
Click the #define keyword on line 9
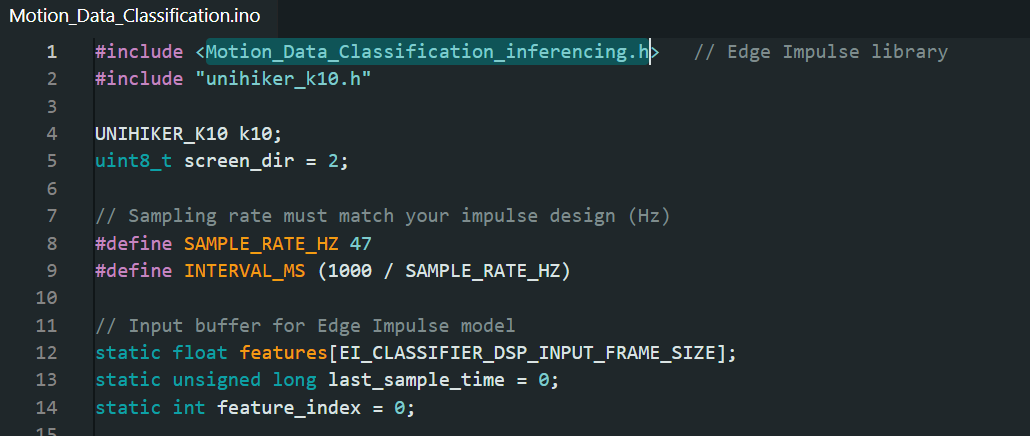[134, 271]
